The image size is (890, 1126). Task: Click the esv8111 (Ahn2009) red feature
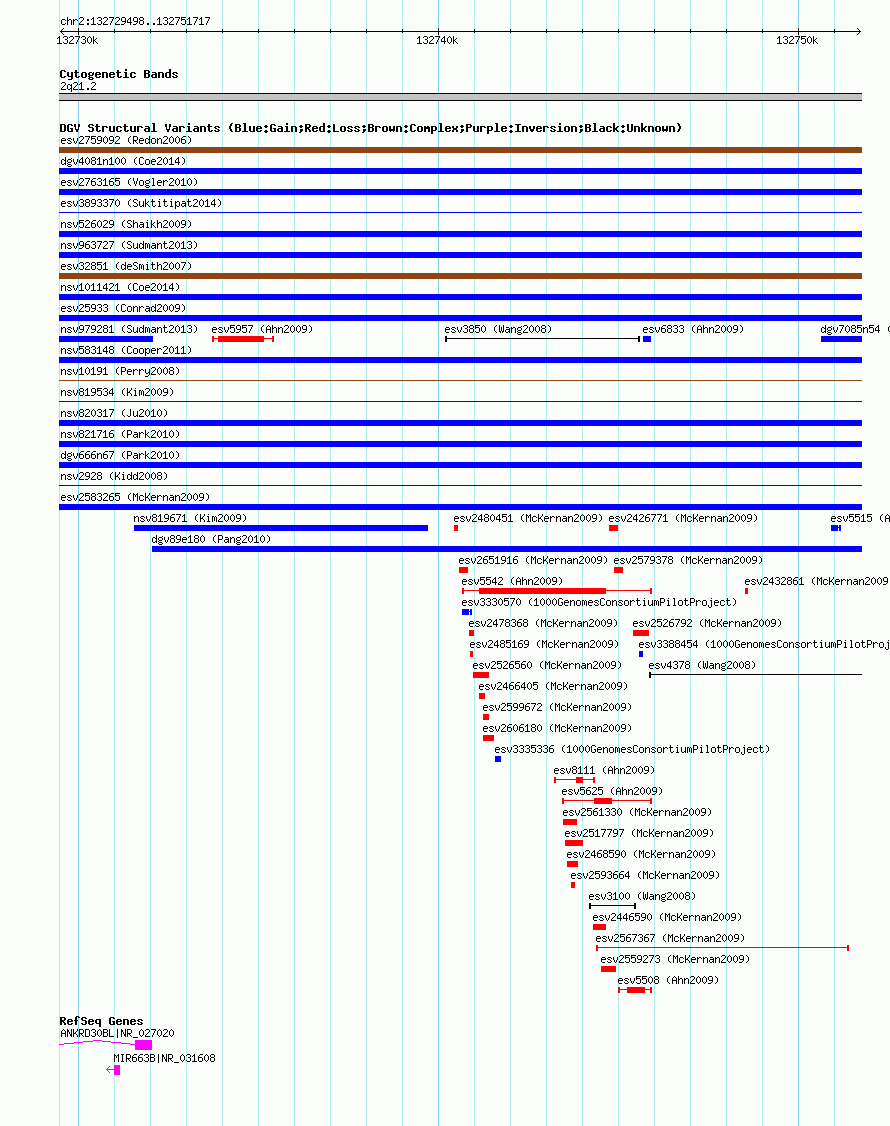coord(575,780)
